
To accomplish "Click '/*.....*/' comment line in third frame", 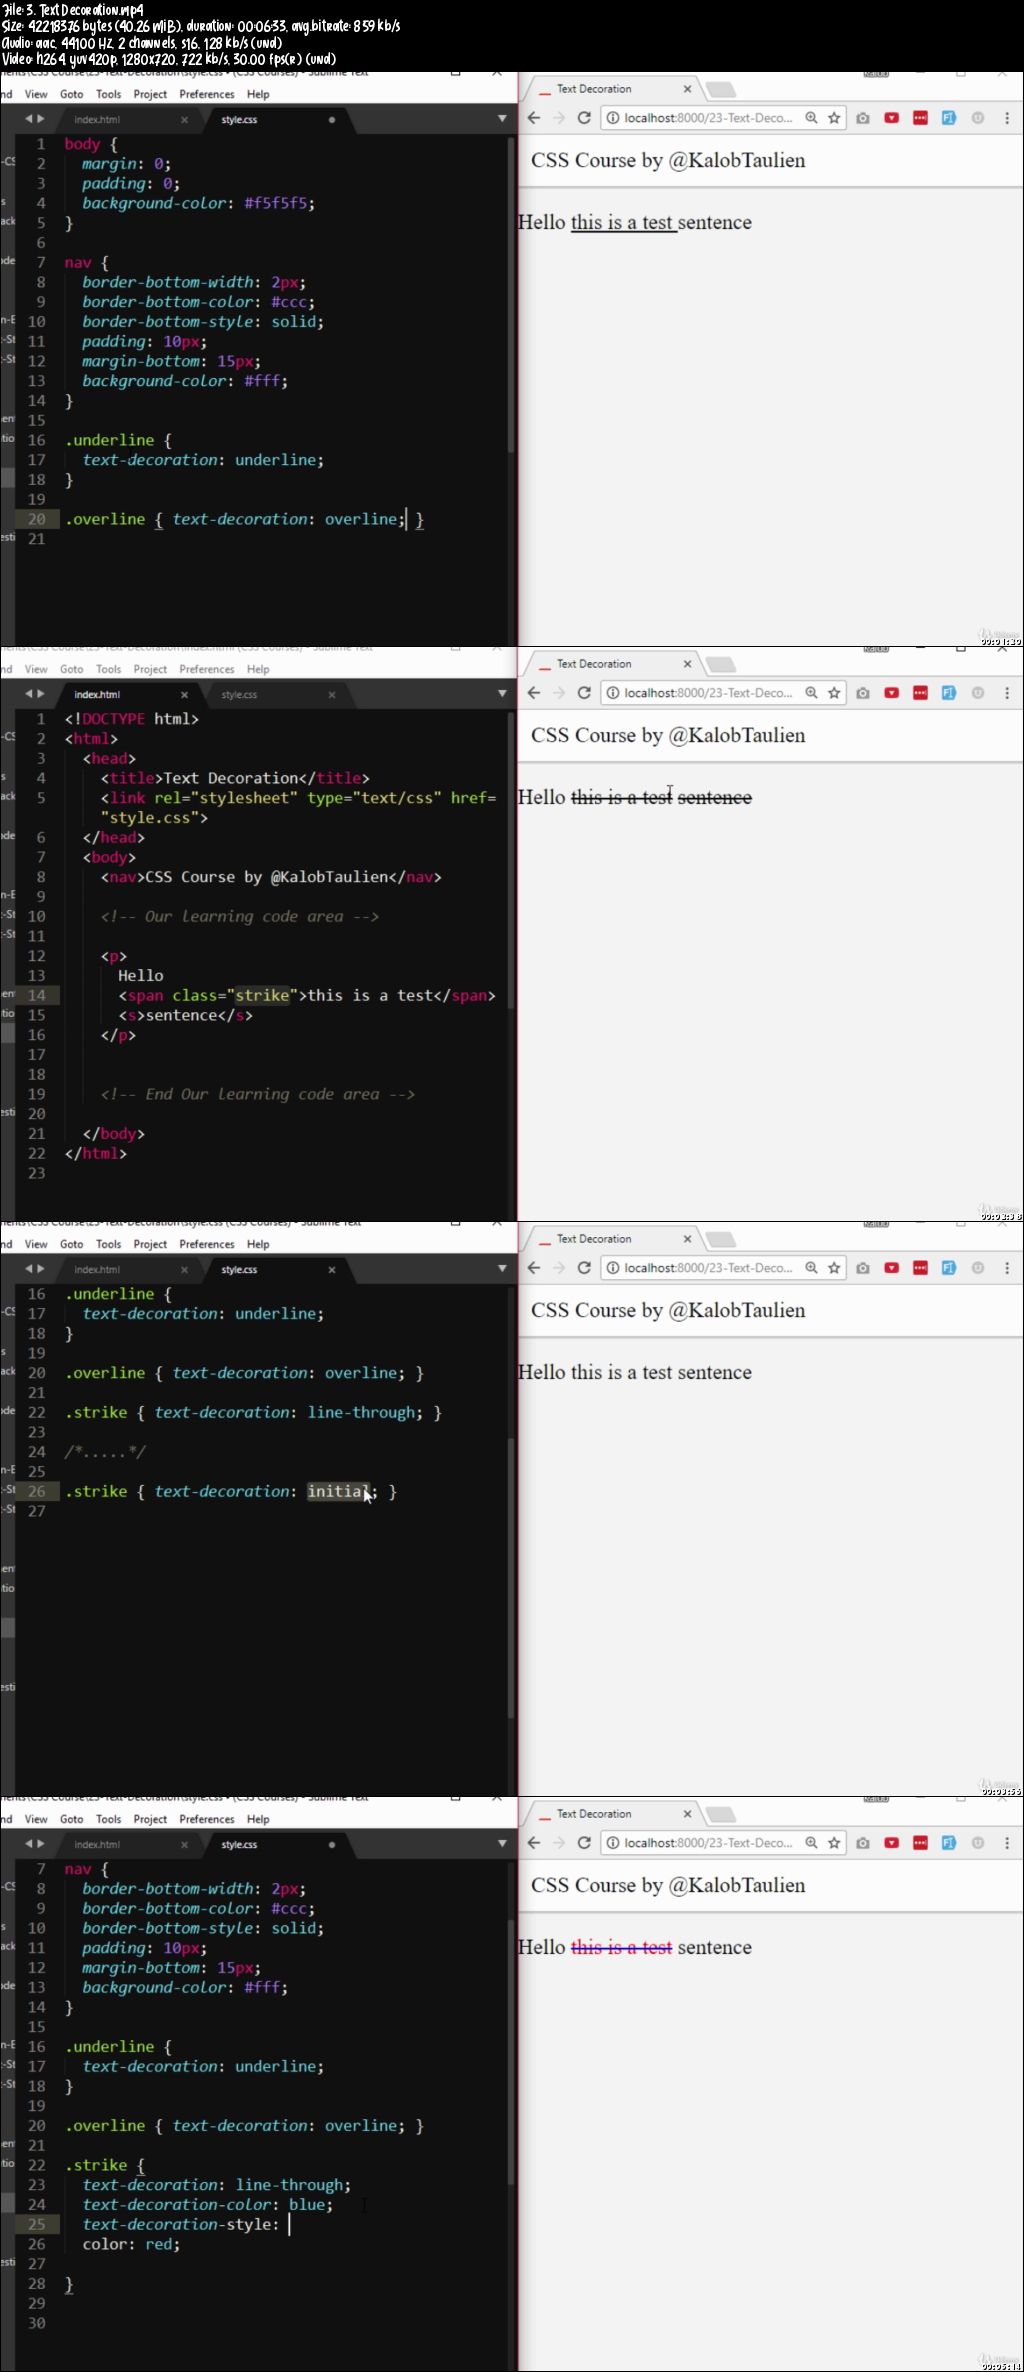I will click(x=105, y=1452).
